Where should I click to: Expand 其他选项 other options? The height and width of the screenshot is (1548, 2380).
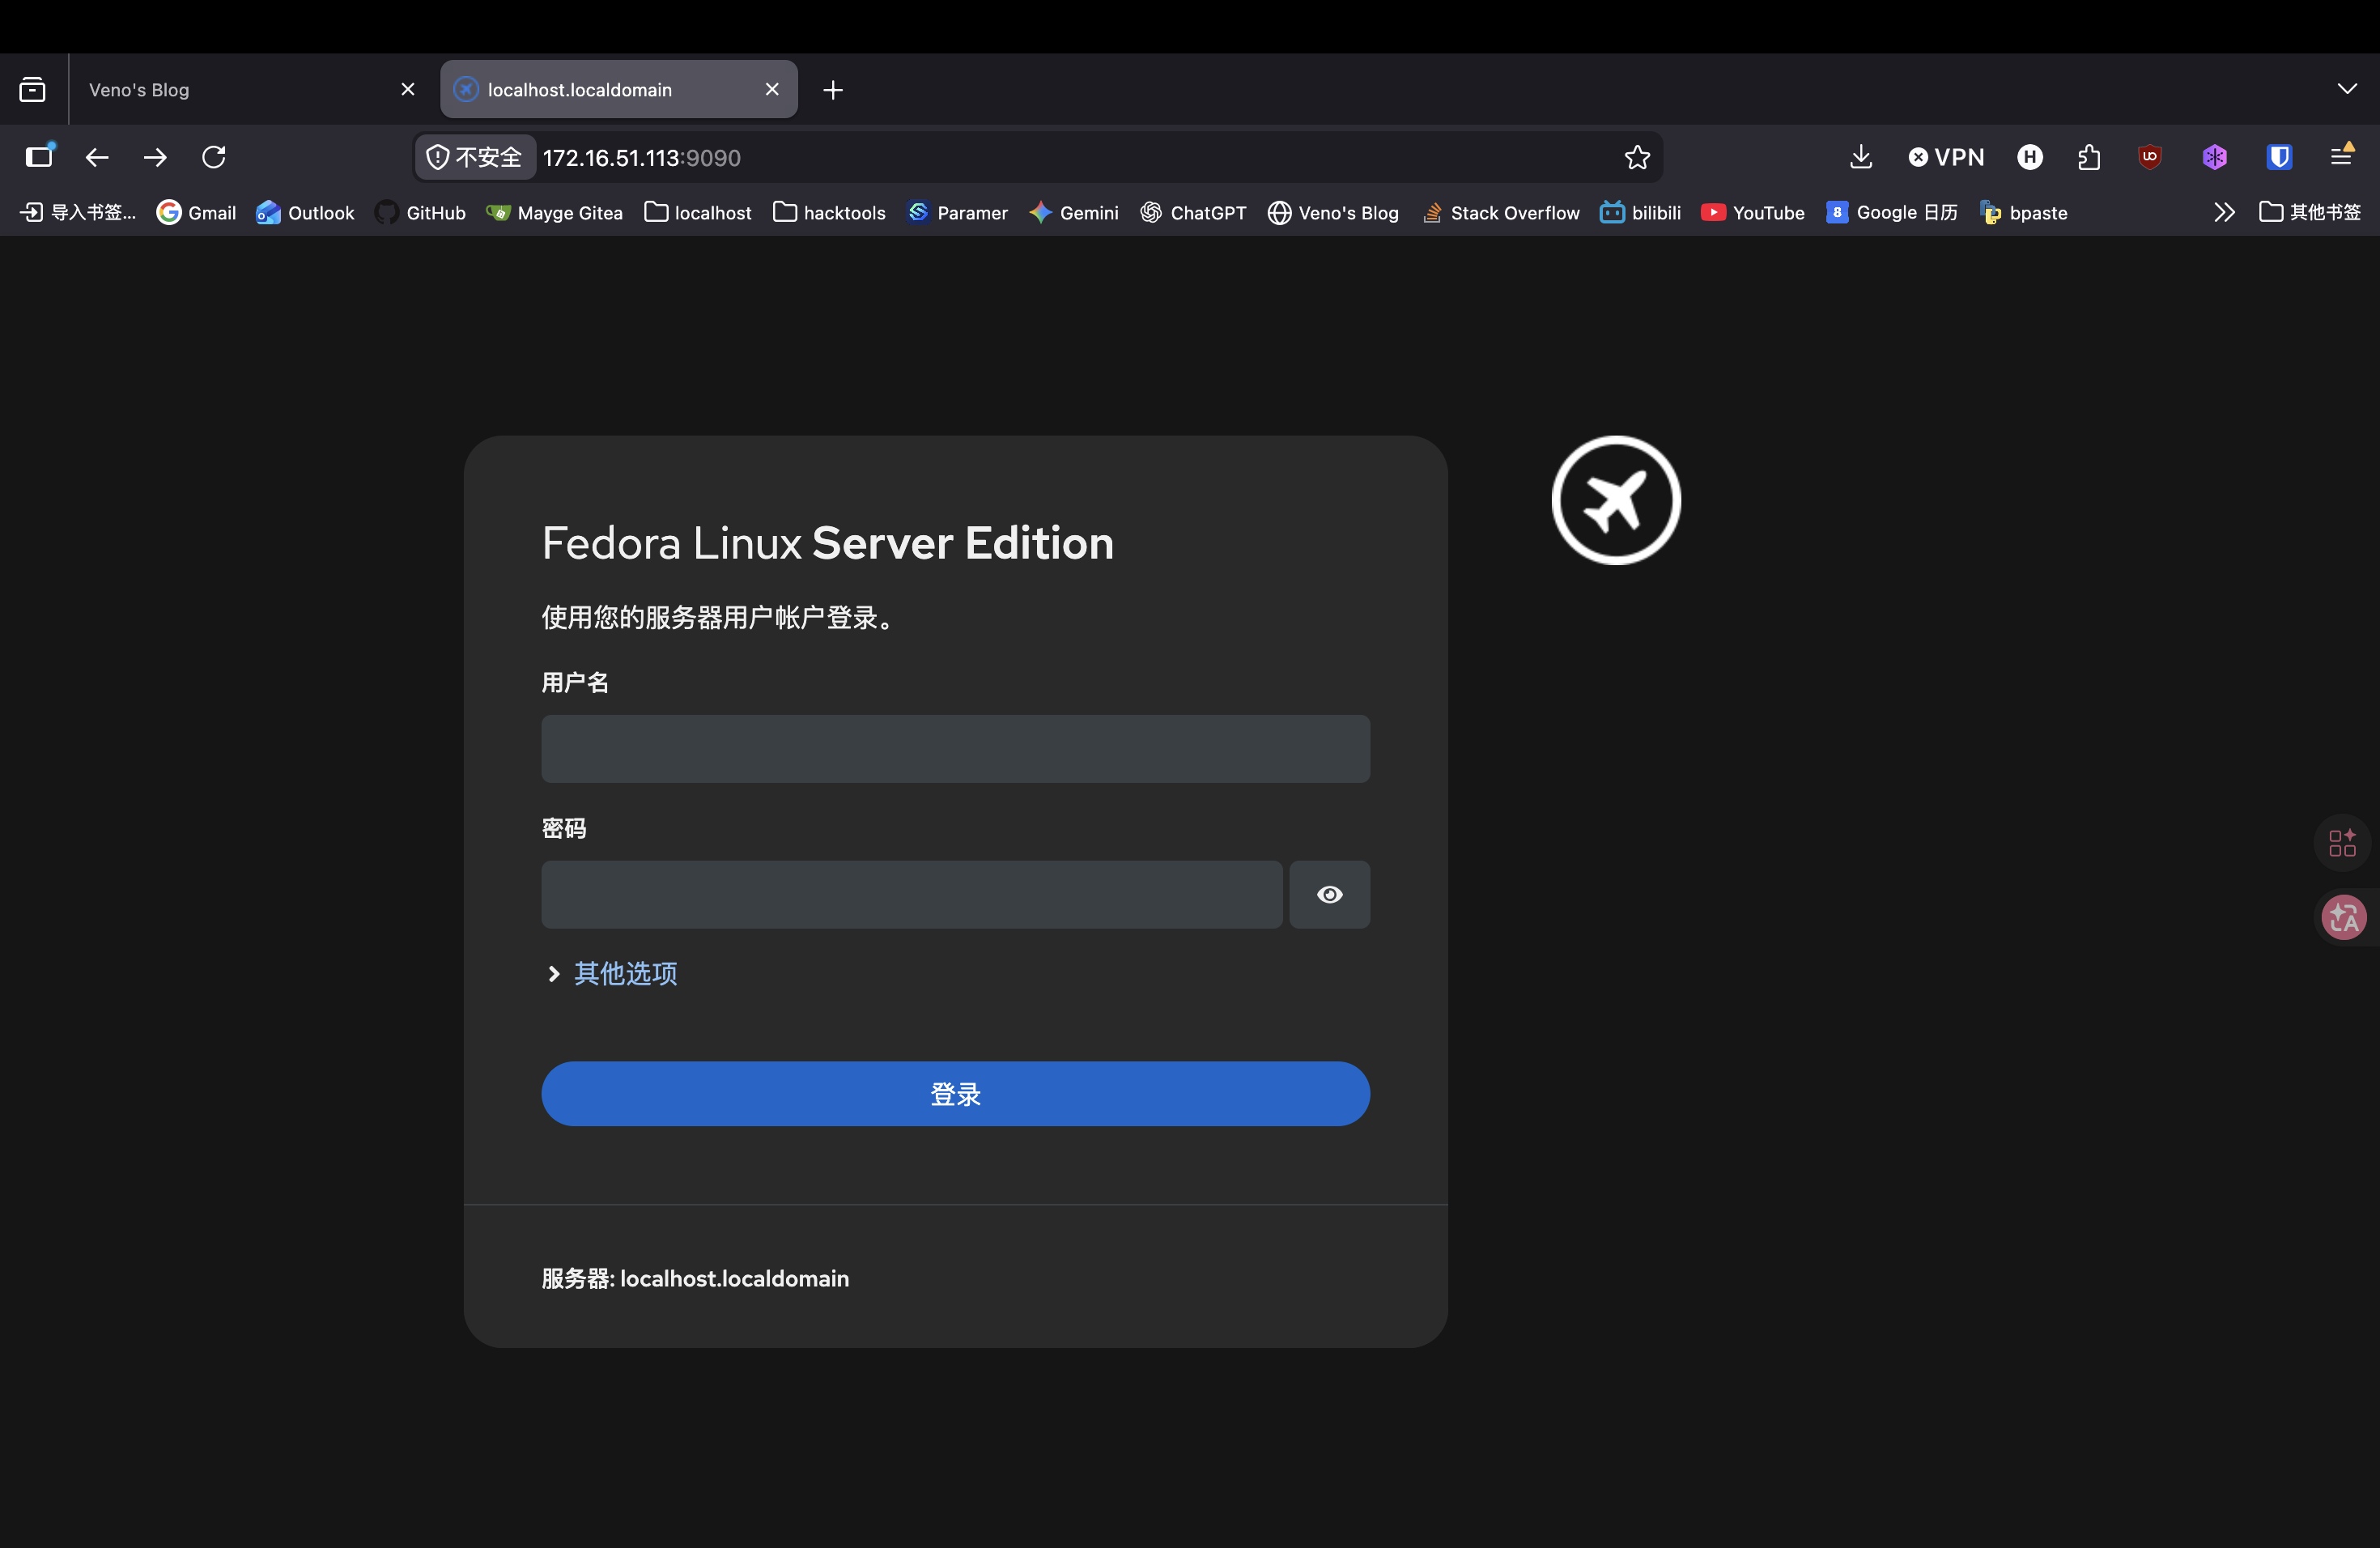tap(612, 973)
